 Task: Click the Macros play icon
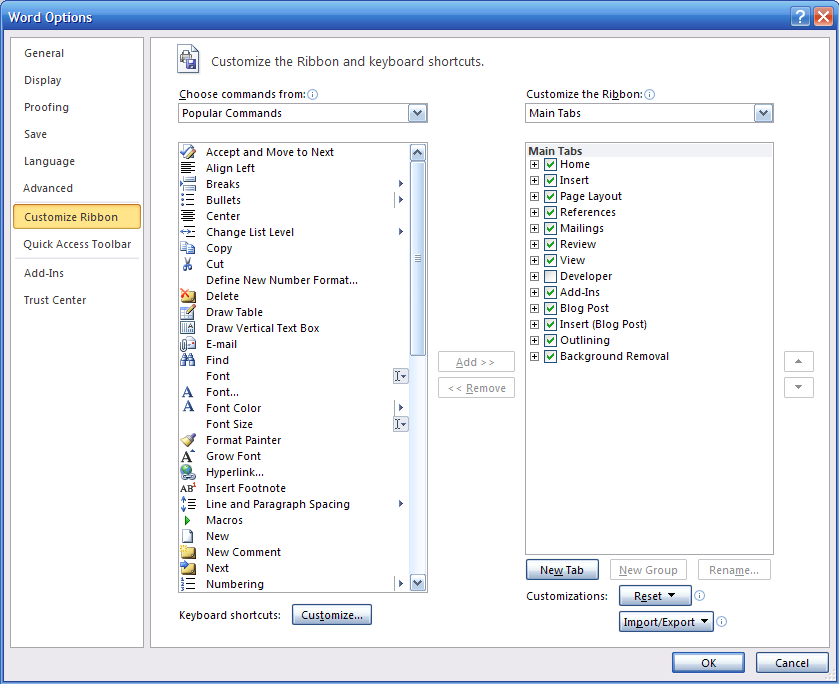click(187, 520)
